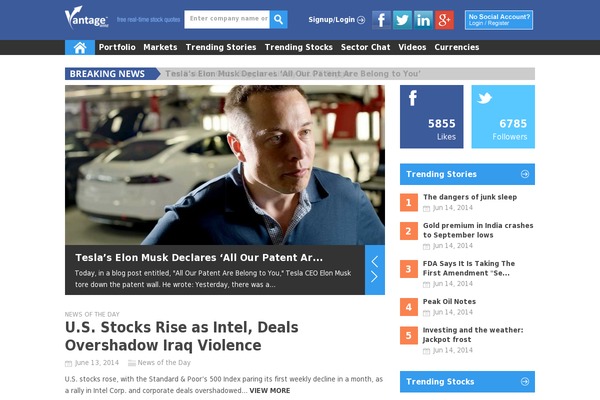The image size is (600, 400).
Task: Click the Signup/Login link
Action: (332, 20)
